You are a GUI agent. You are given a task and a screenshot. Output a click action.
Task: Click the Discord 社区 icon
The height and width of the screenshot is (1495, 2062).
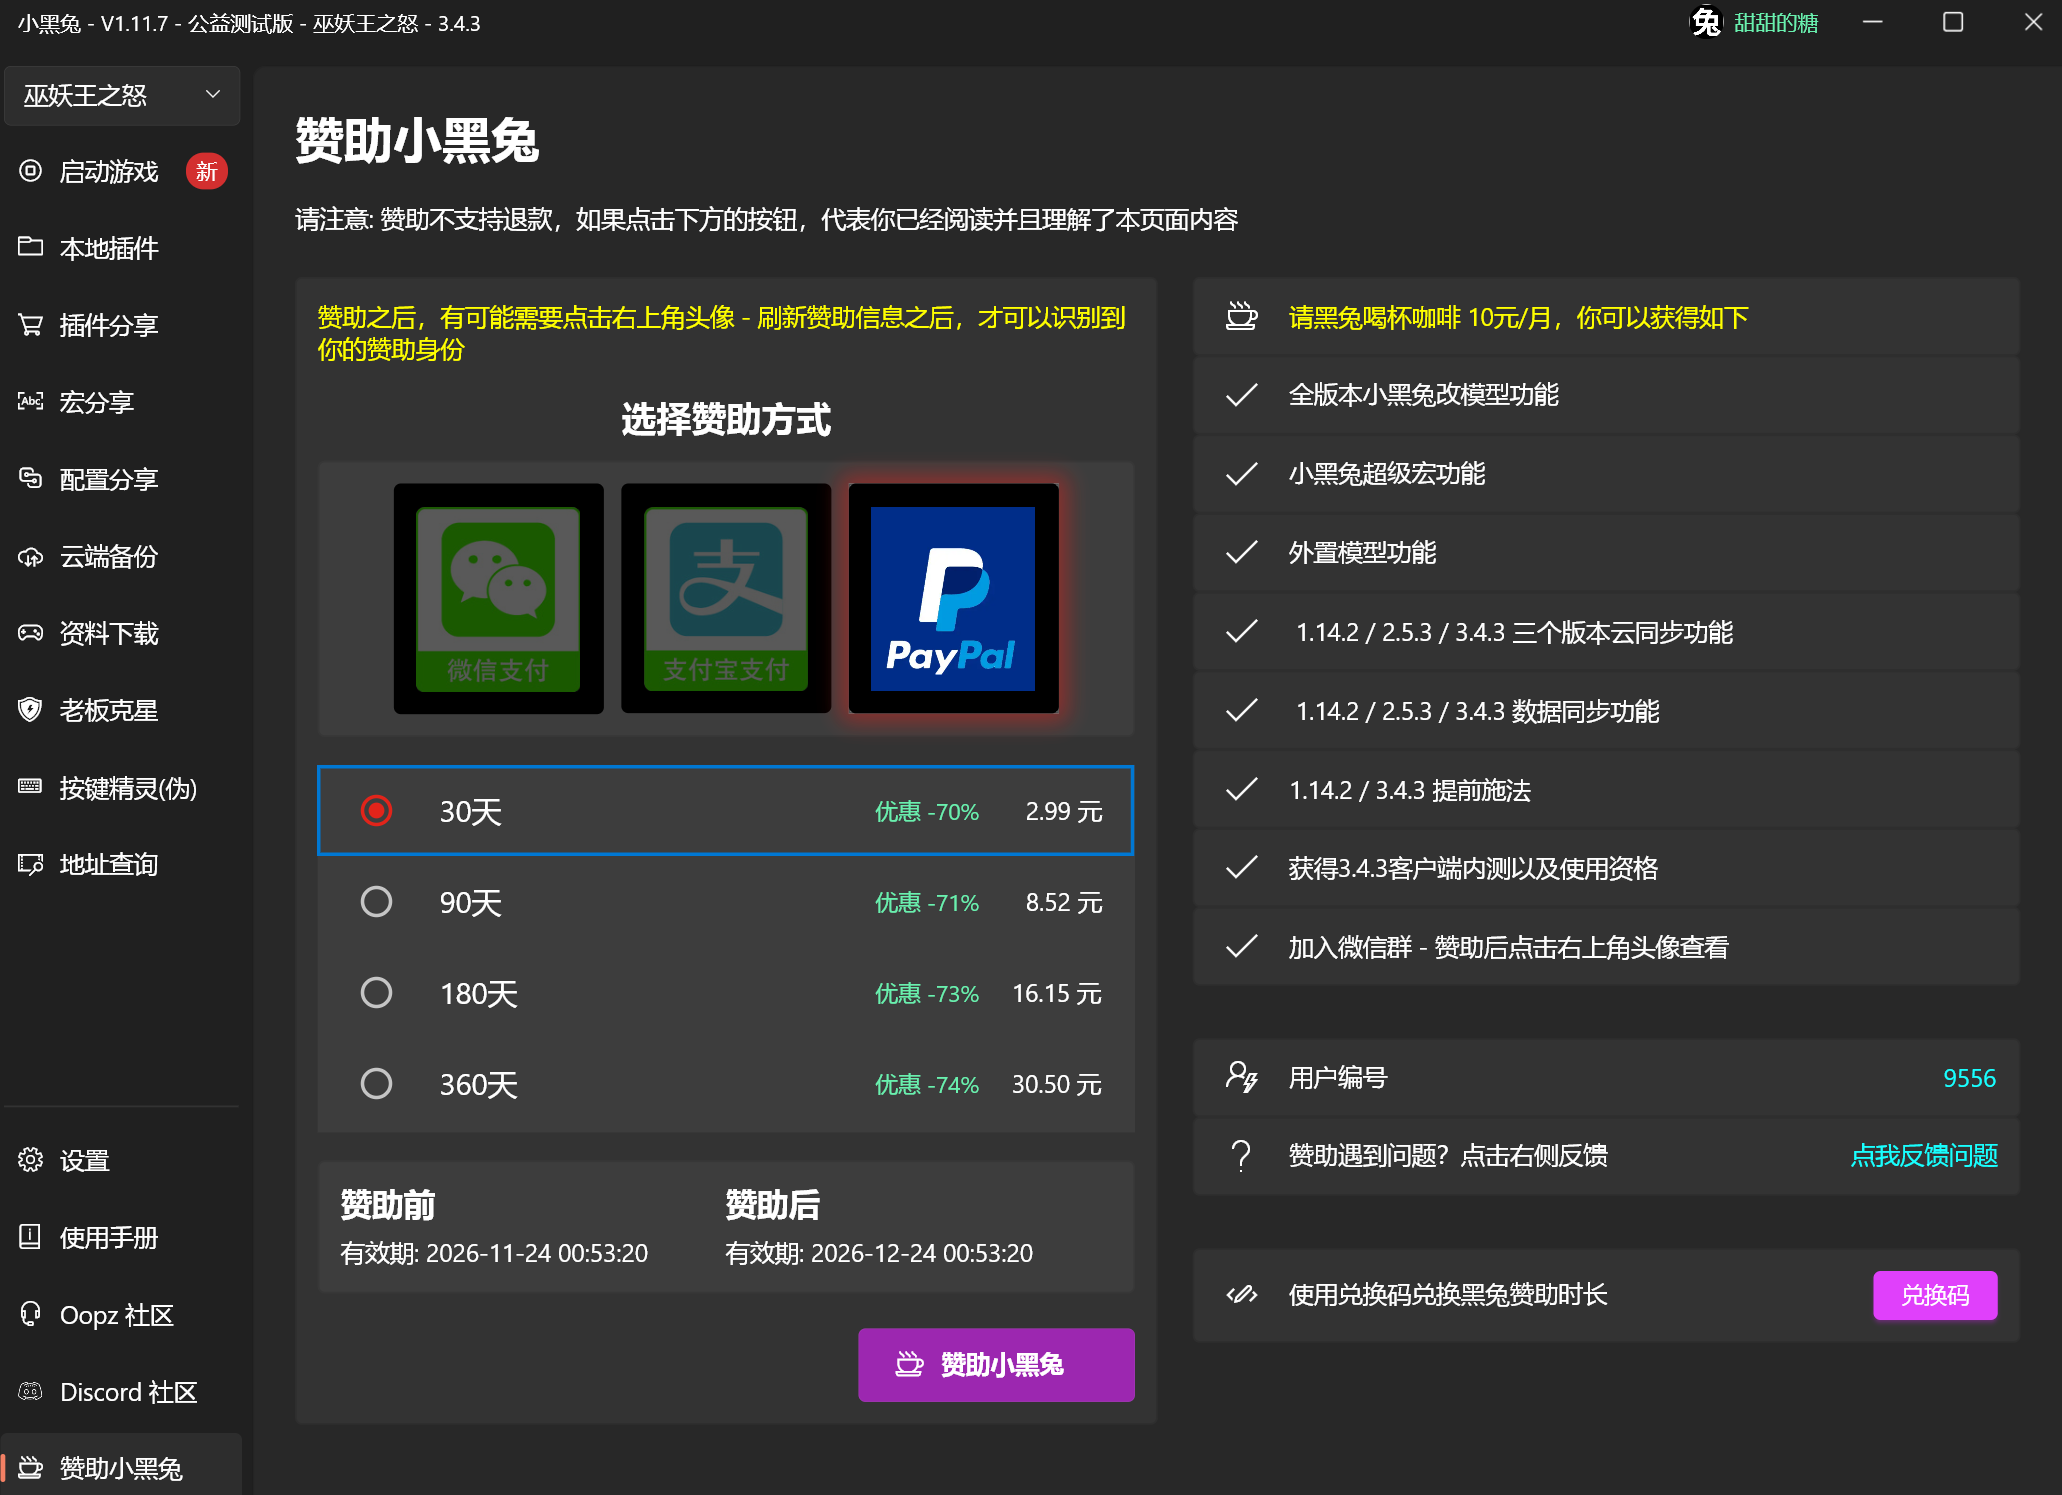click(x=31, y=1391)
